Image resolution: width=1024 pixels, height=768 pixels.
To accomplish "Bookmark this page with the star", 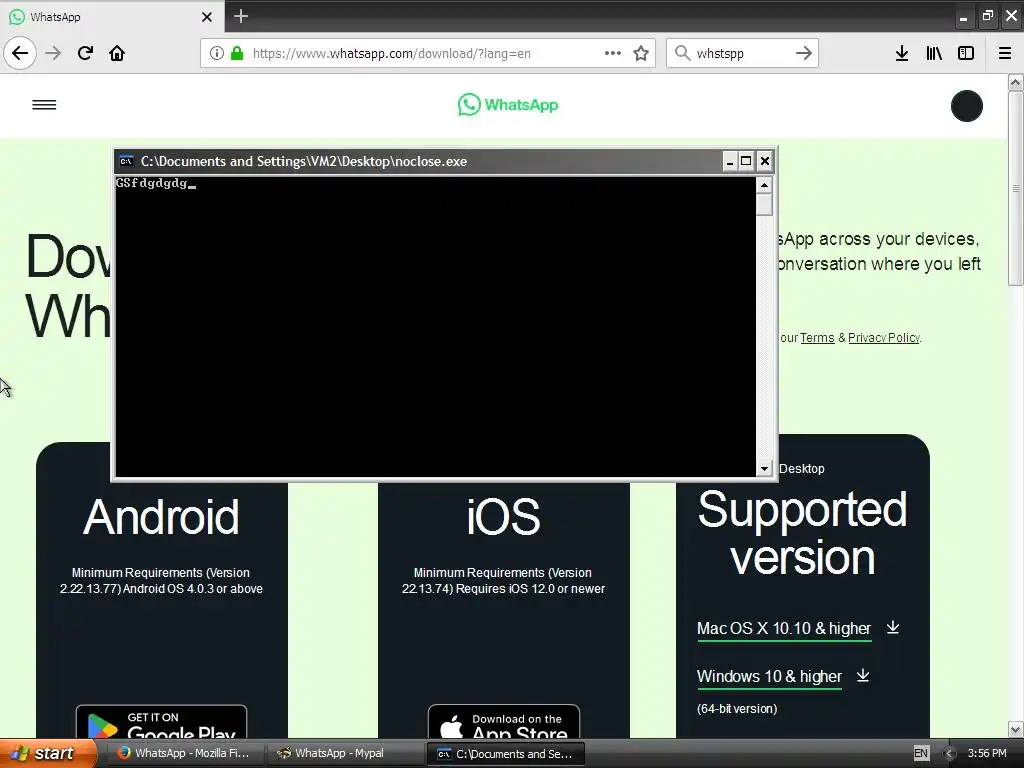I will tap(641, 53).
